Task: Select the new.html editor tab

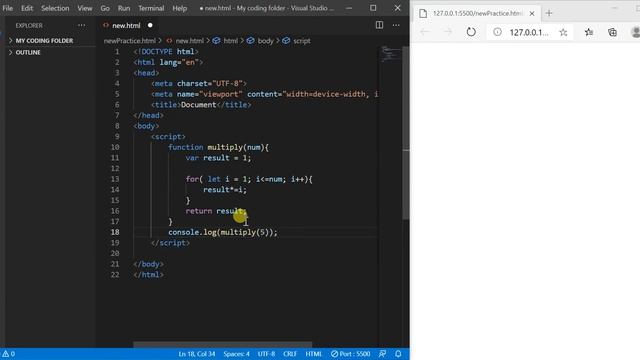Action: point(126,25)
